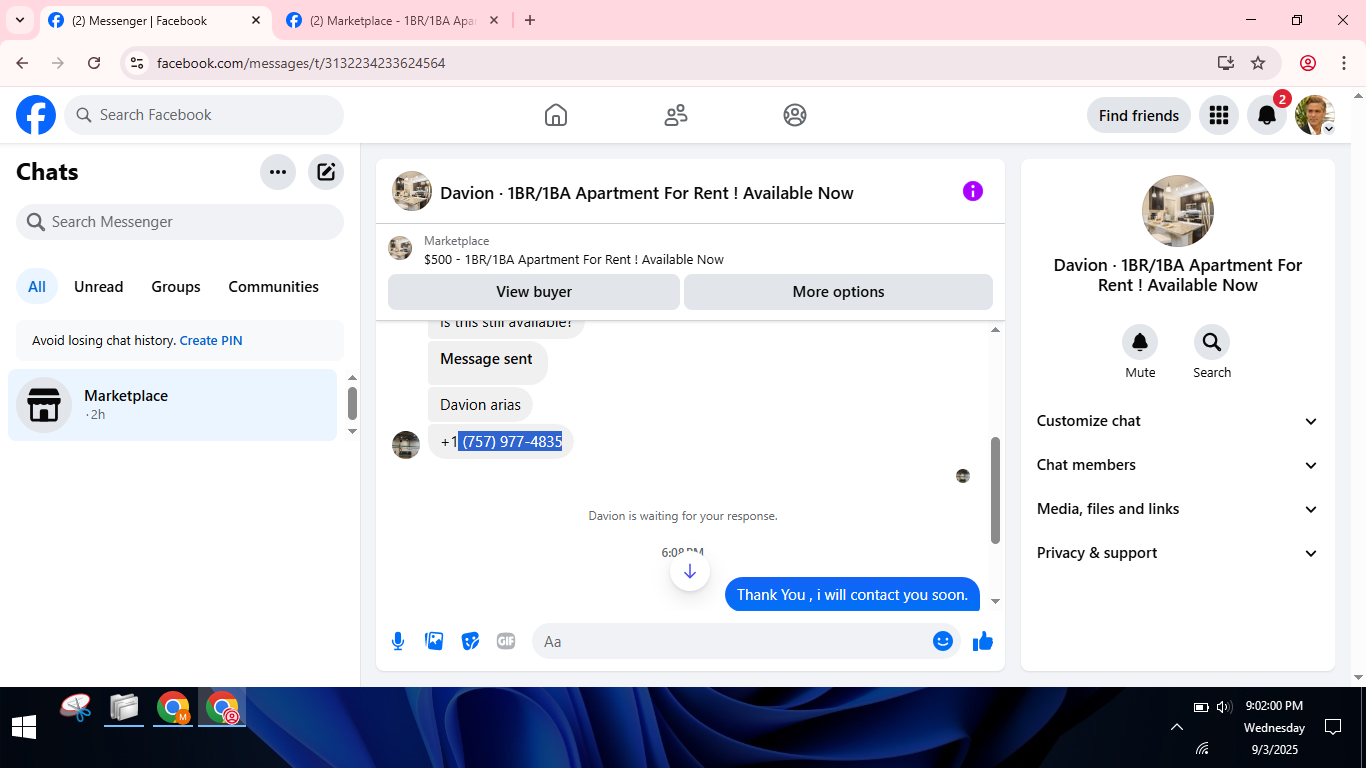This screenshot has height=768, width=1366.
Task: Click the Message sent bubble
Action: [x=488, y=362]
